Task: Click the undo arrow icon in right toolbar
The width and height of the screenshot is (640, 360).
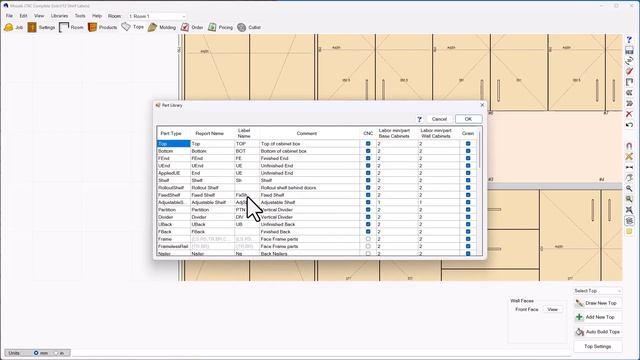Action: 629,125
